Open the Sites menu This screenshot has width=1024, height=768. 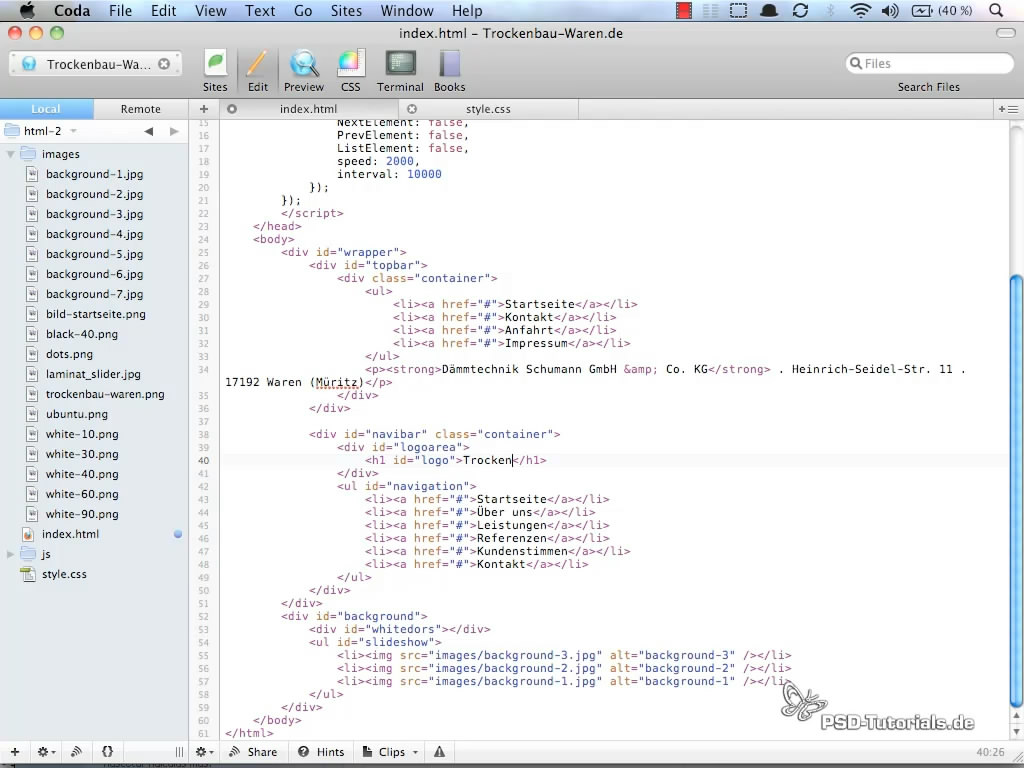tap(346, 10)
